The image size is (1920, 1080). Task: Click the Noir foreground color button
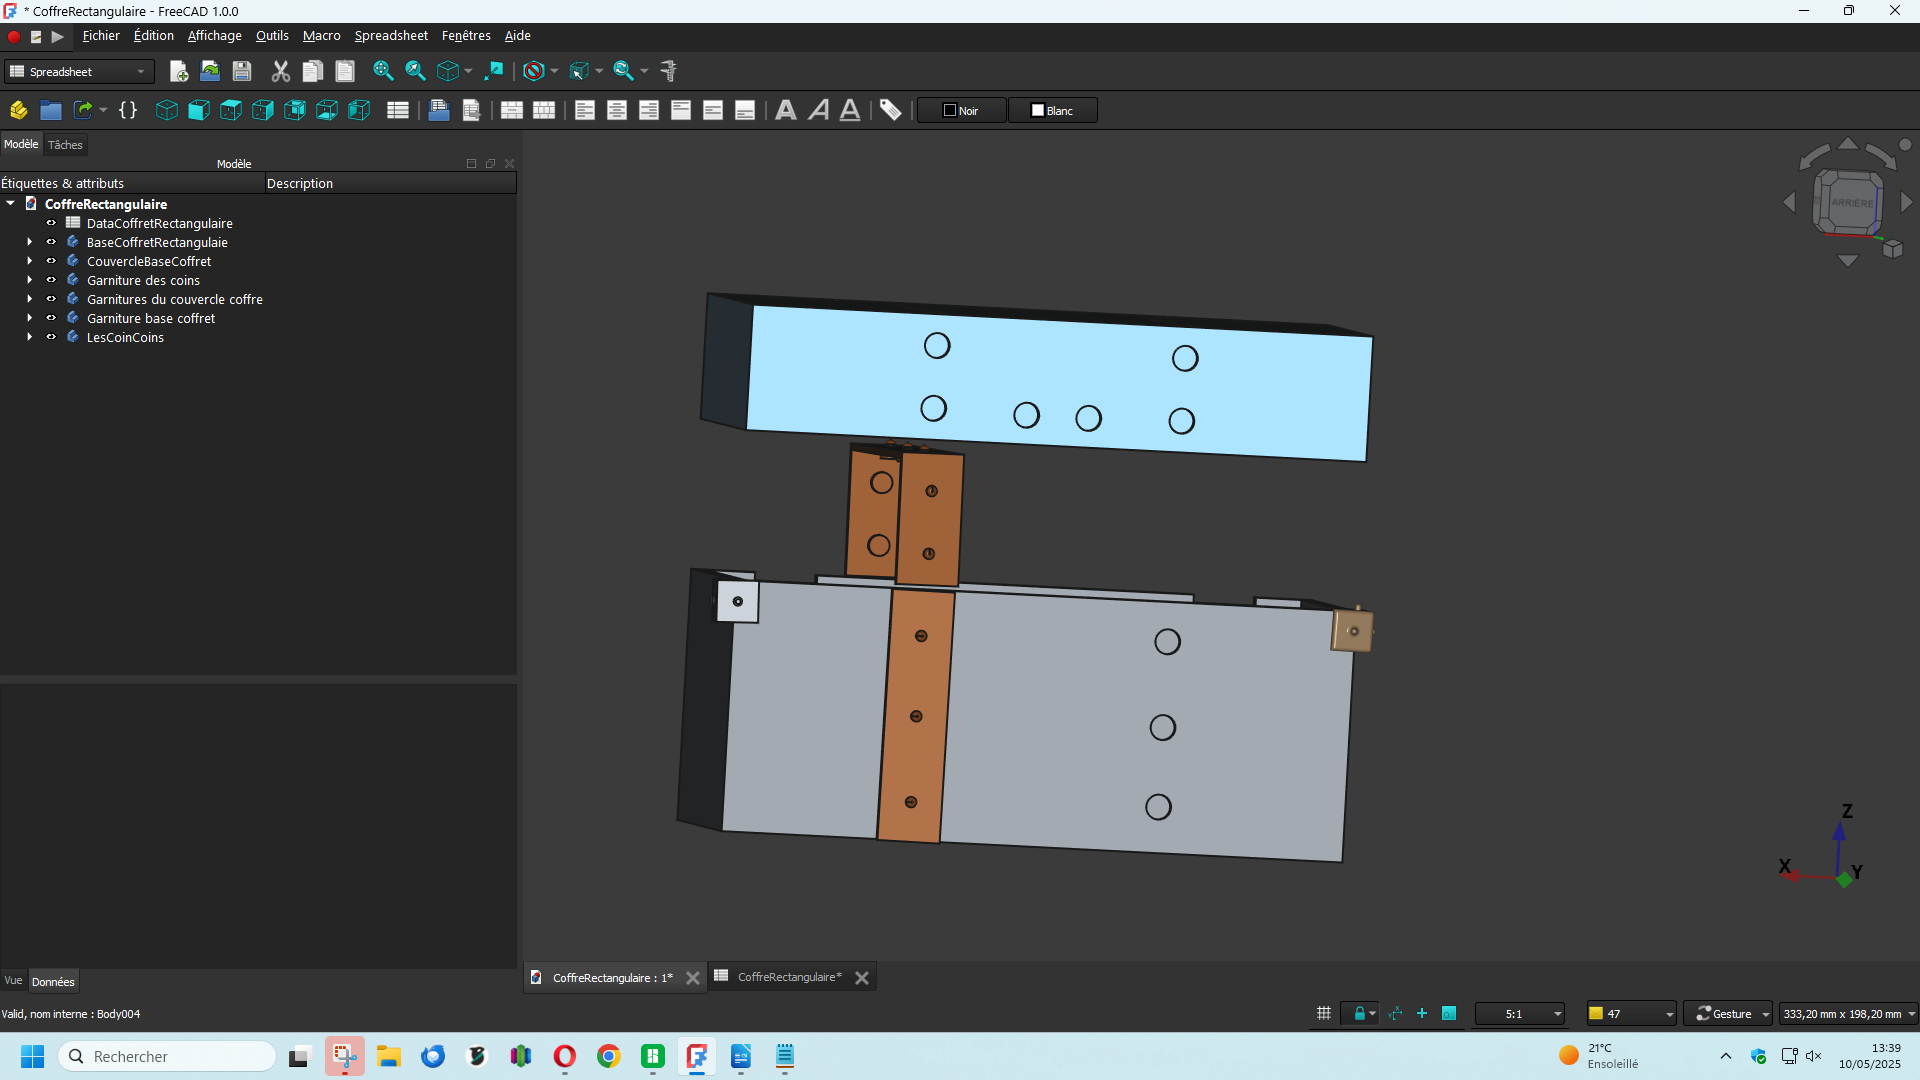pyautogui.click(x=961, y=110)
